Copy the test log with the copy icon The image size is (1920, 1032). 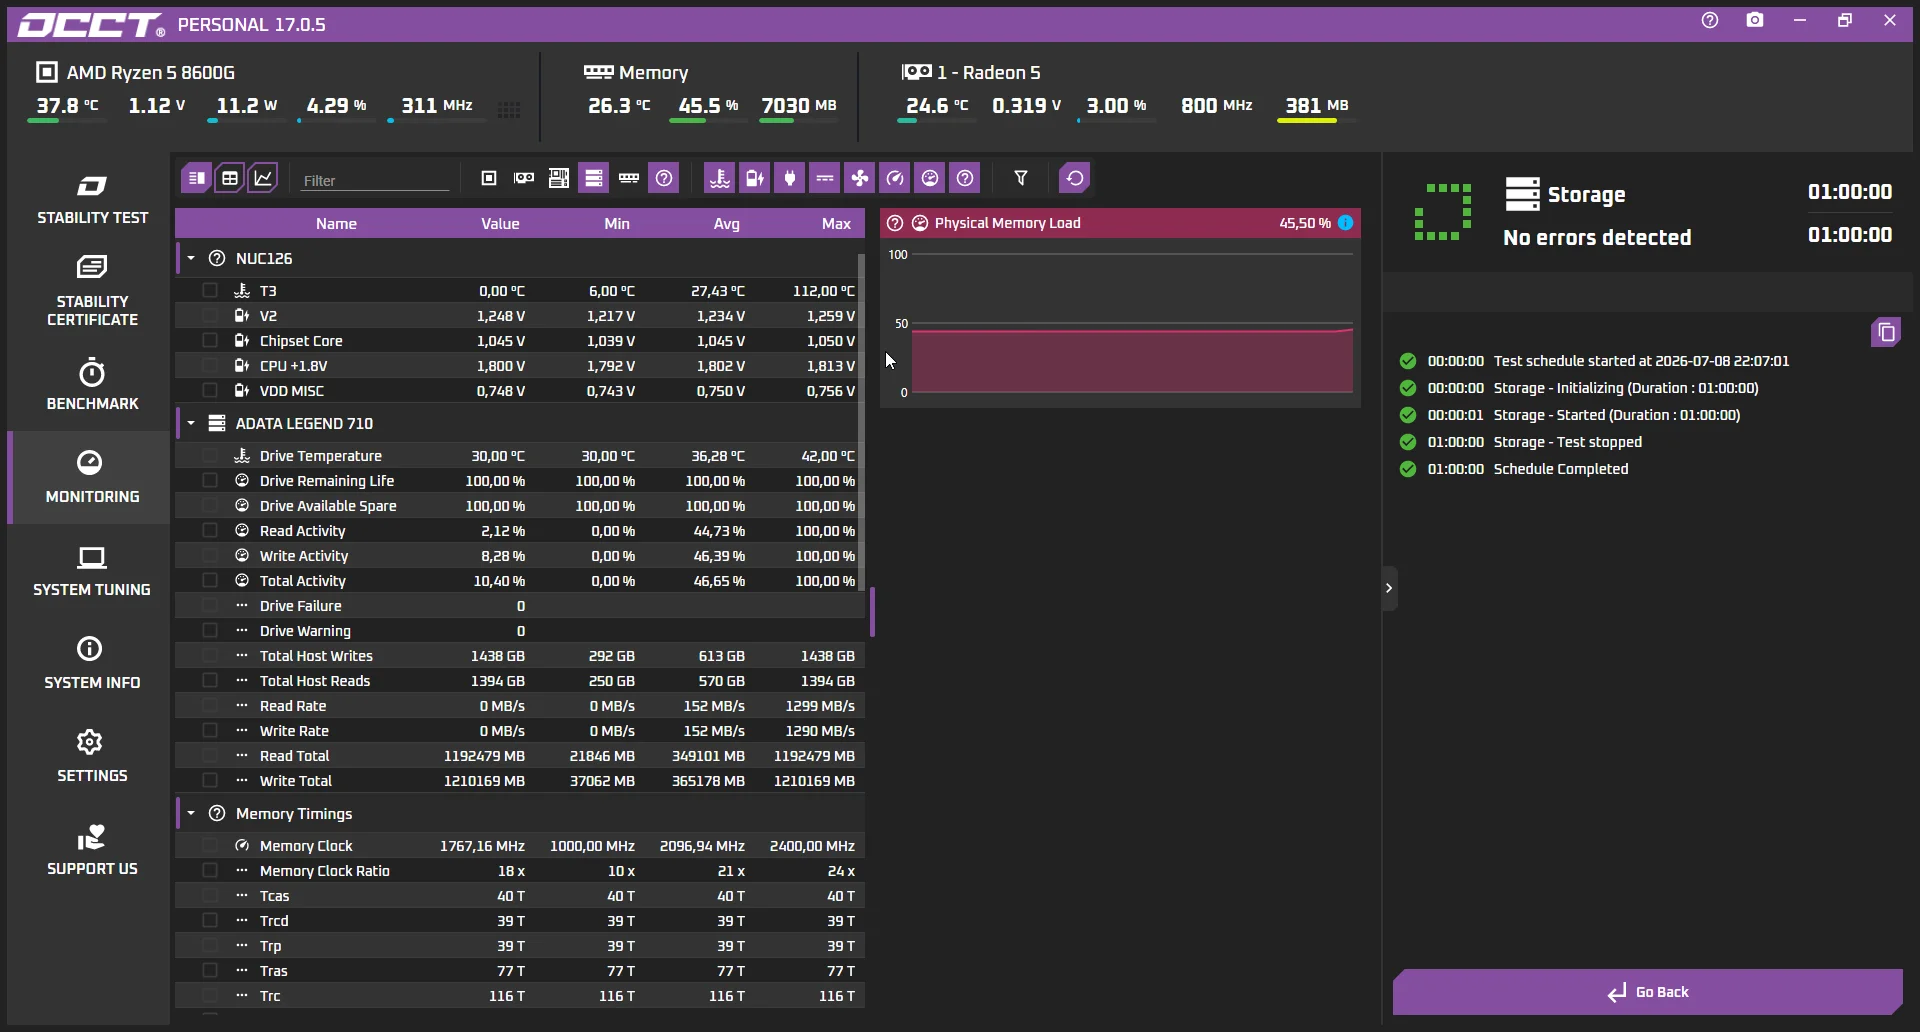[1886, 332]
